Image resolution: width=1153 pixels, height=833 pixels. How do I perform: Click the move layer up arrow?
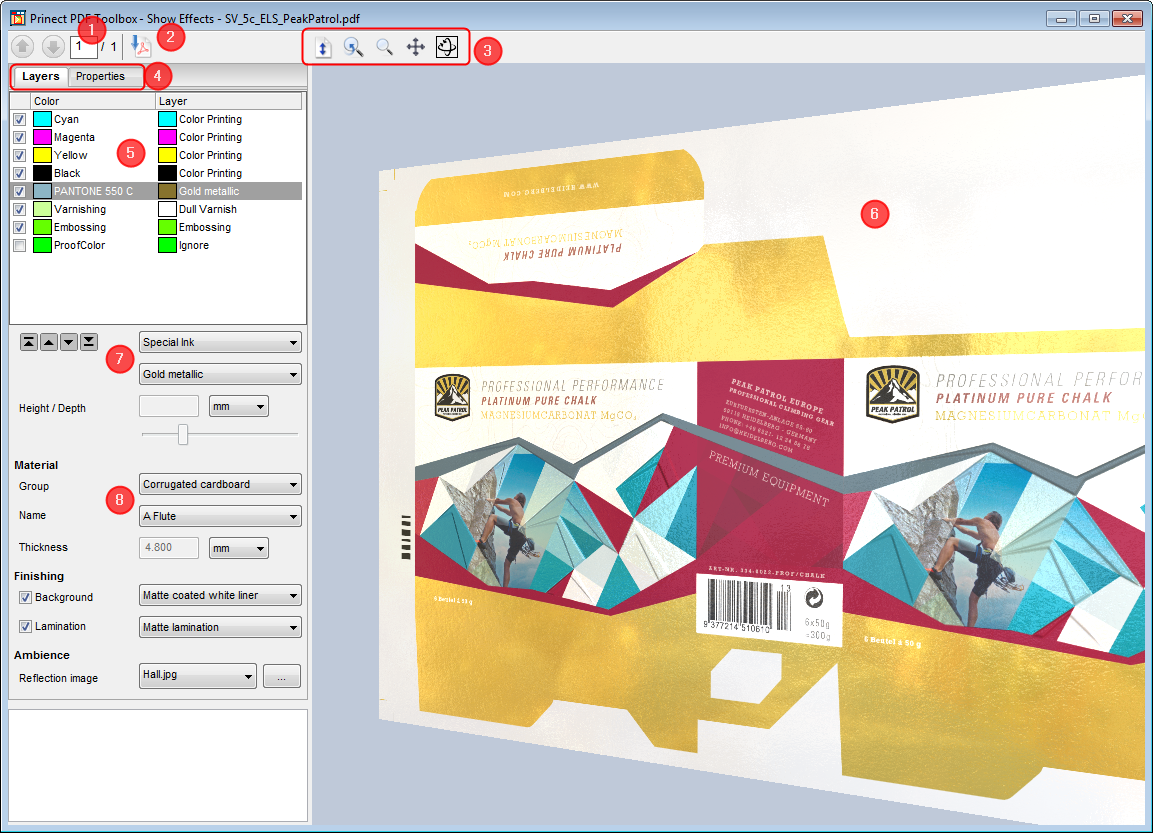click(49, 342)
